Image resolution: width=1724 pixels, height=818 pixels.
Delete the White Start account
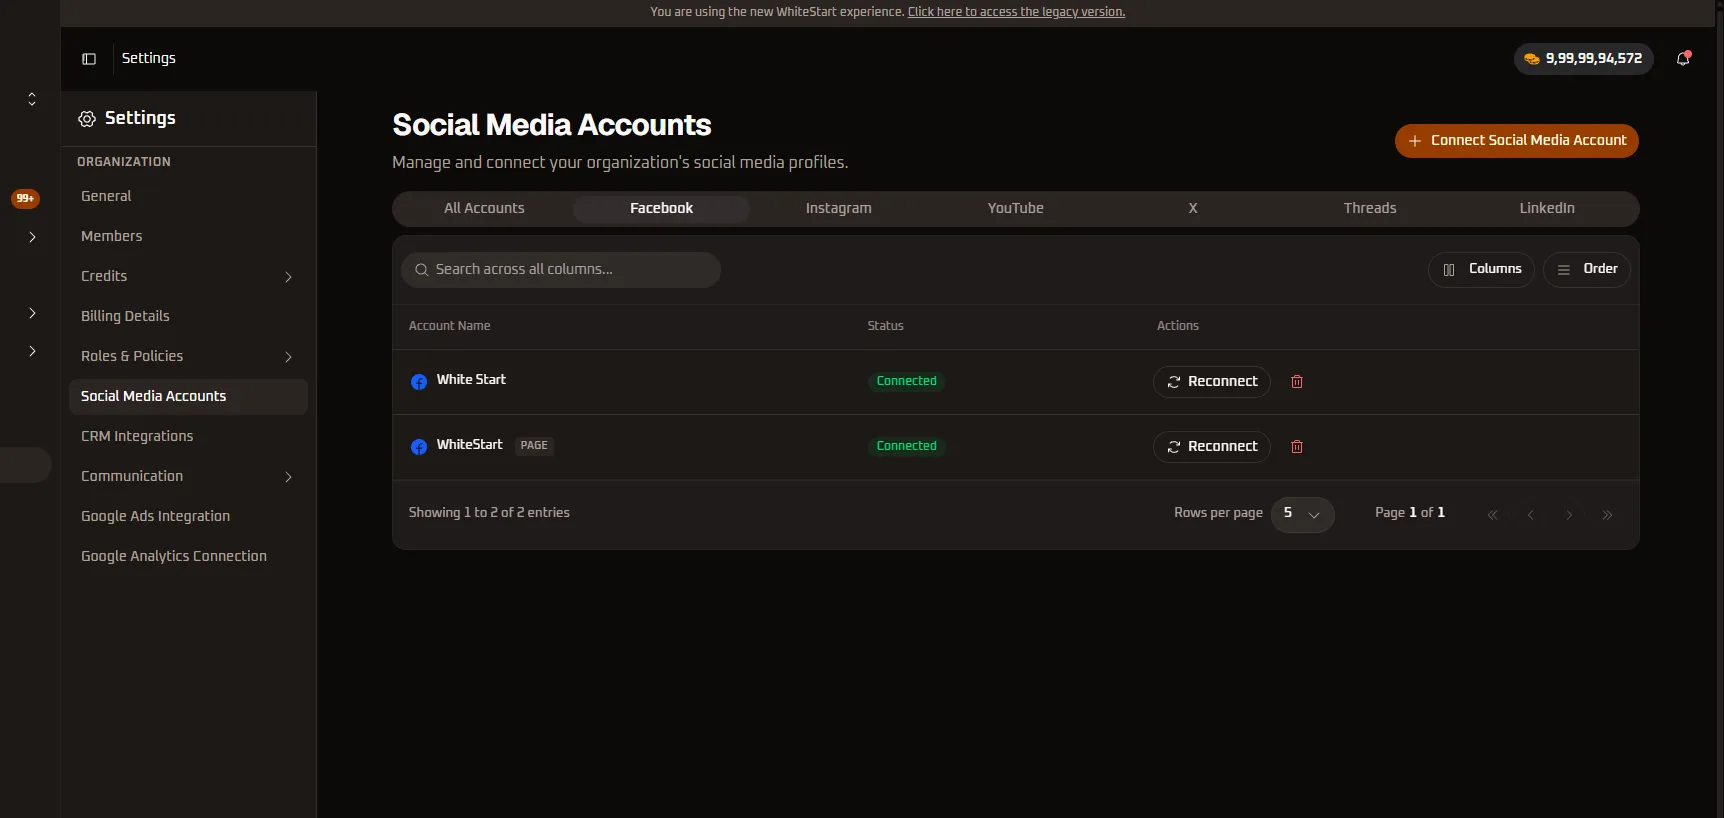1297,382
